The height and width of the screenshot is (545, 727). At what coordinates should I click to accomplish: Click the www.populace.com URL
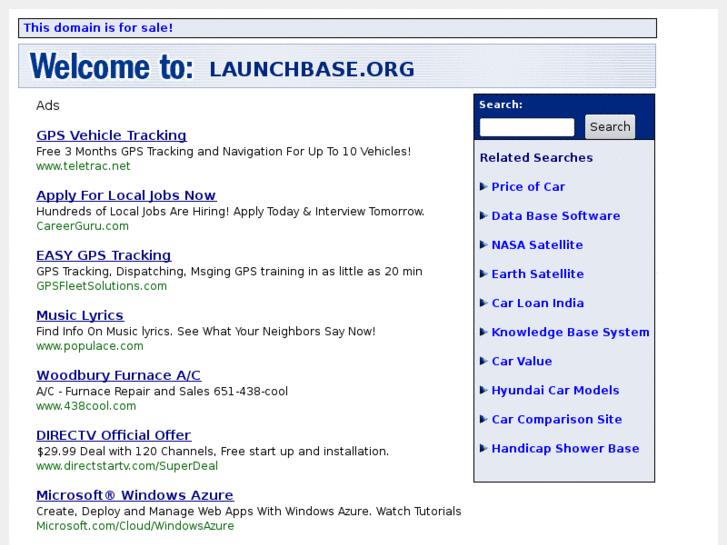pos(89,346)
